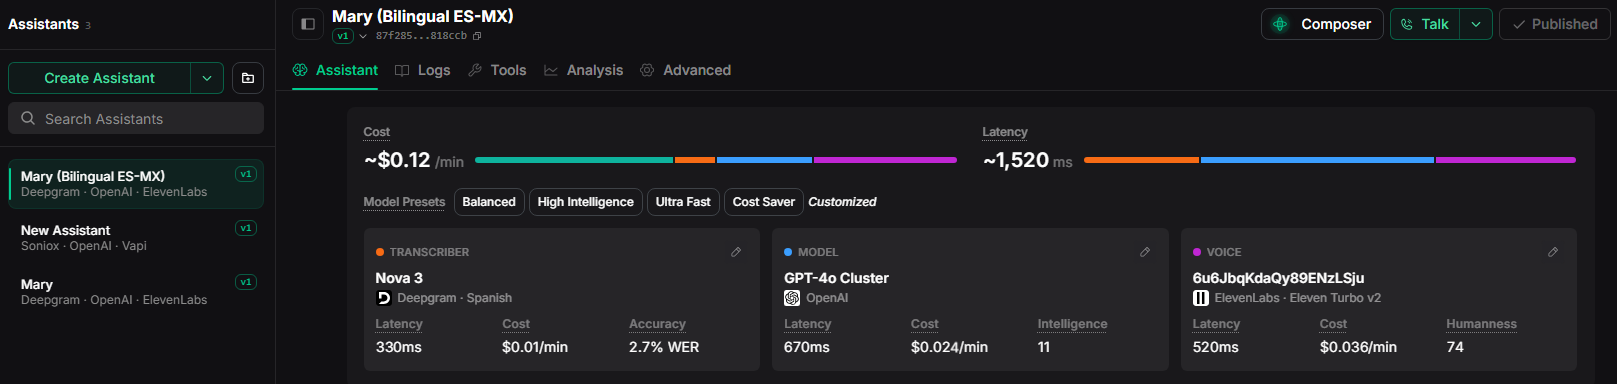Click the Customized preset label
Screen dimensions: 1617x384
coord(842,201)
